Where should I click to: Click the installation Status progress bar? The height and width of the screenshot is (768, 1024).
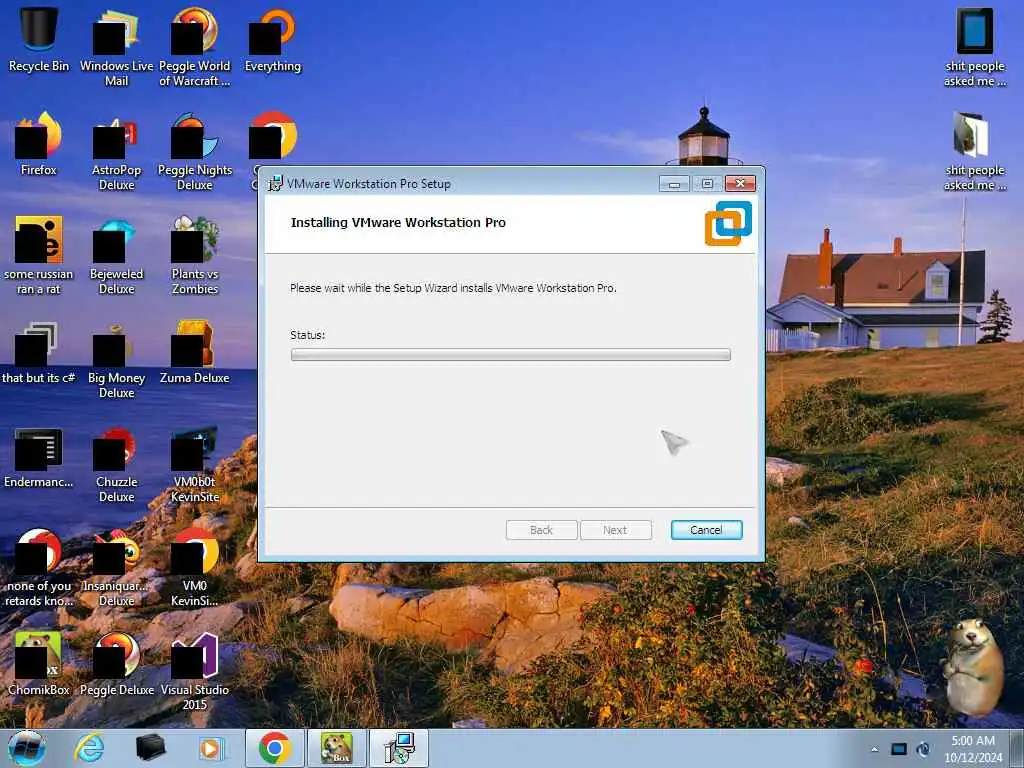click(x=511, y=355)
